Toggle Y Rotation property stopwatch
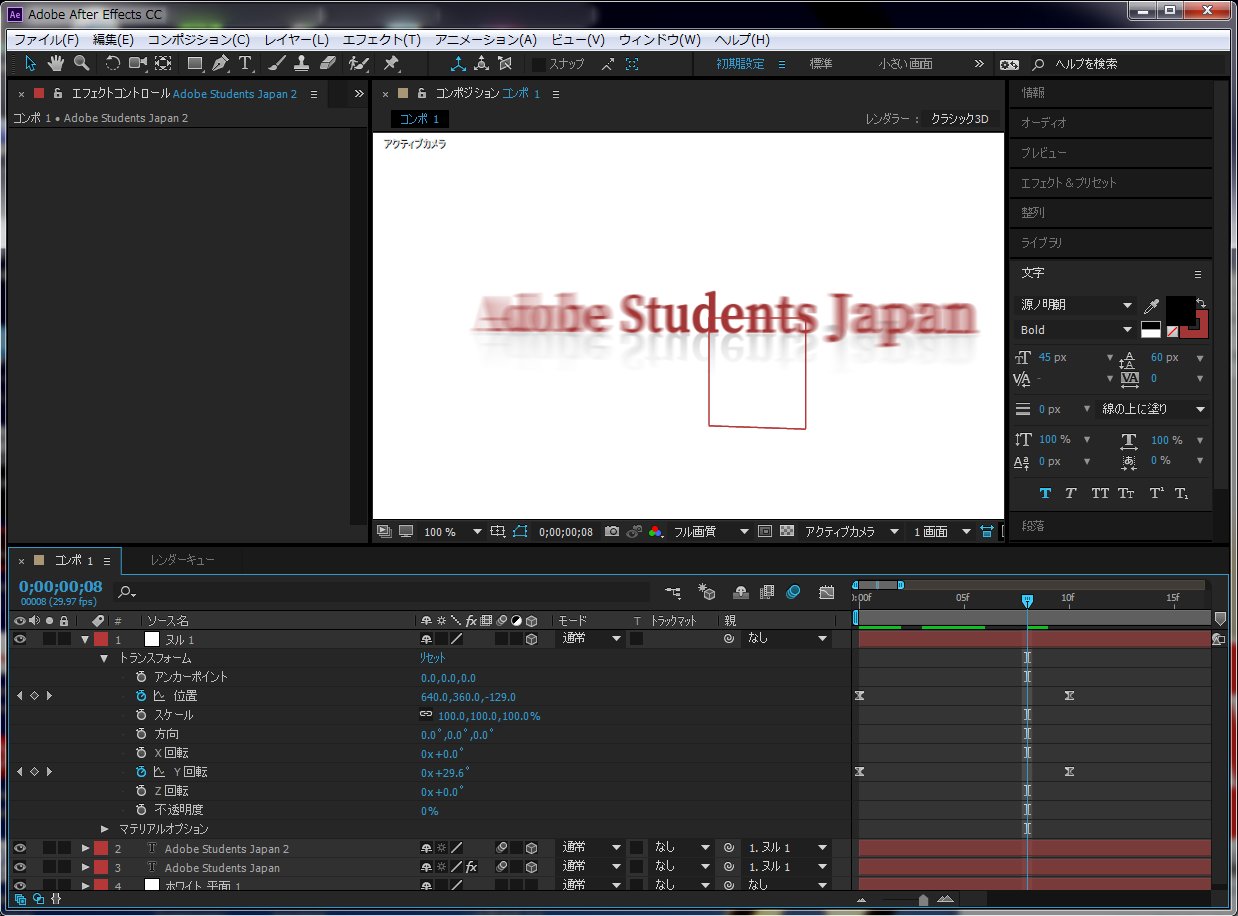Viewport: 1238px width, 916px height. 141,772
